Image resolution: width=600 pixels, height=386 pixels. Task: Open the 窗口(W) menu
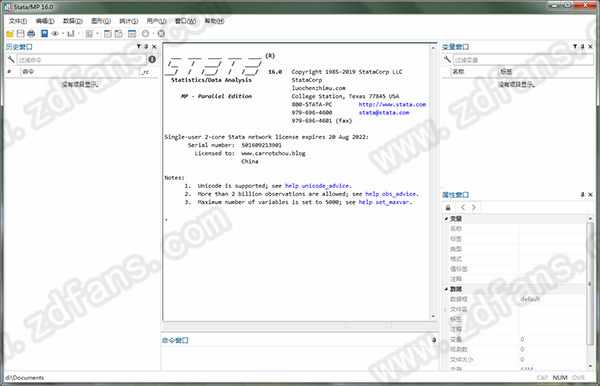(x=185, y=21)
